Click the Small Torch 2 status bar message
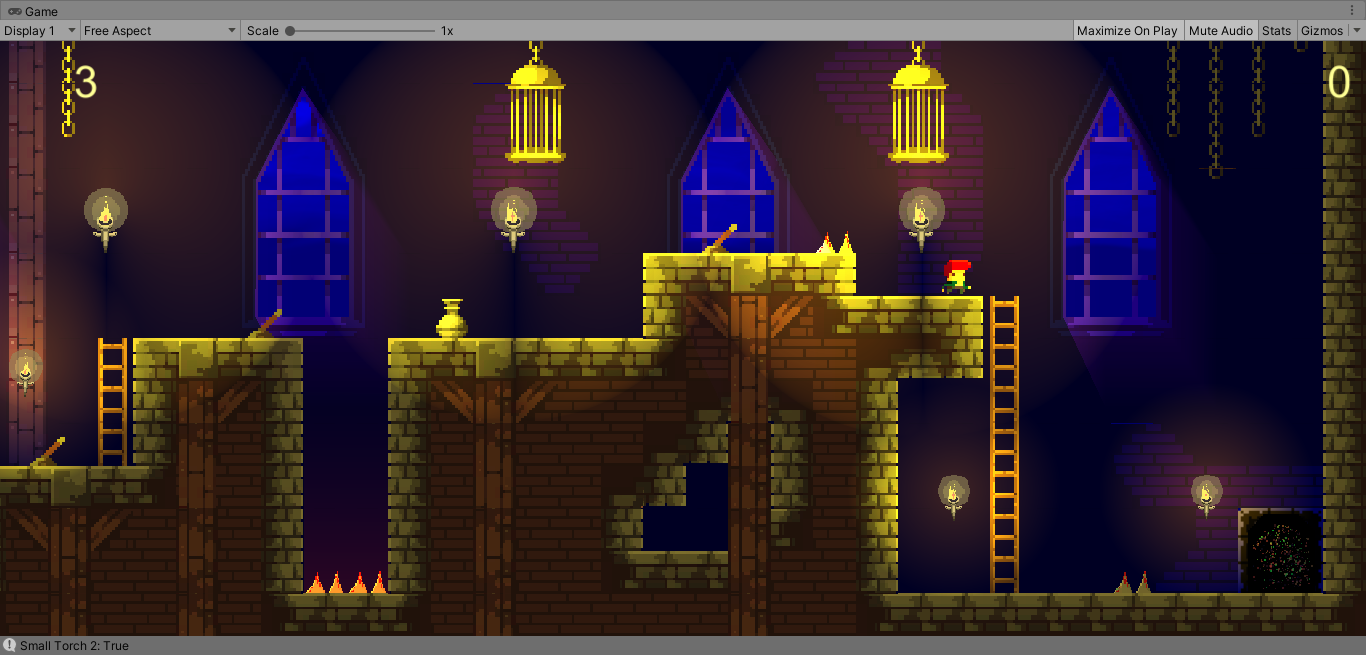The width and height of the screenshot is (1366, 655). (75, 646)
